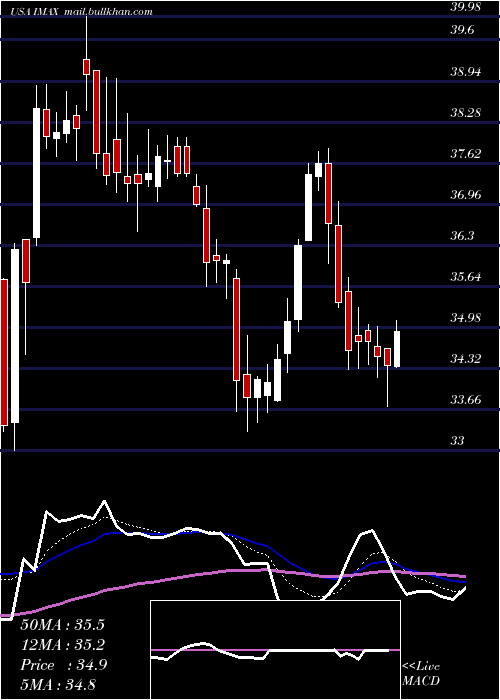
Task: Click the 35.64 price axis label
Action: point(466,276)
